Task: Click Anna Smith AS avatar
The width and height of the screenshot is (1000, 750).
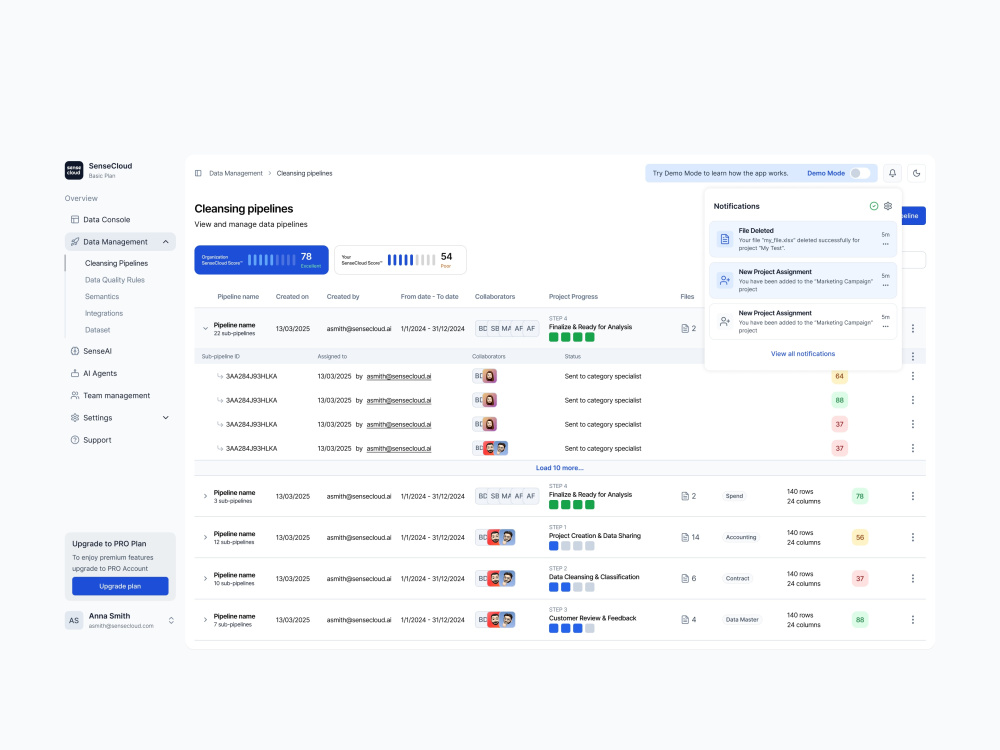Action: pos(74,621)
